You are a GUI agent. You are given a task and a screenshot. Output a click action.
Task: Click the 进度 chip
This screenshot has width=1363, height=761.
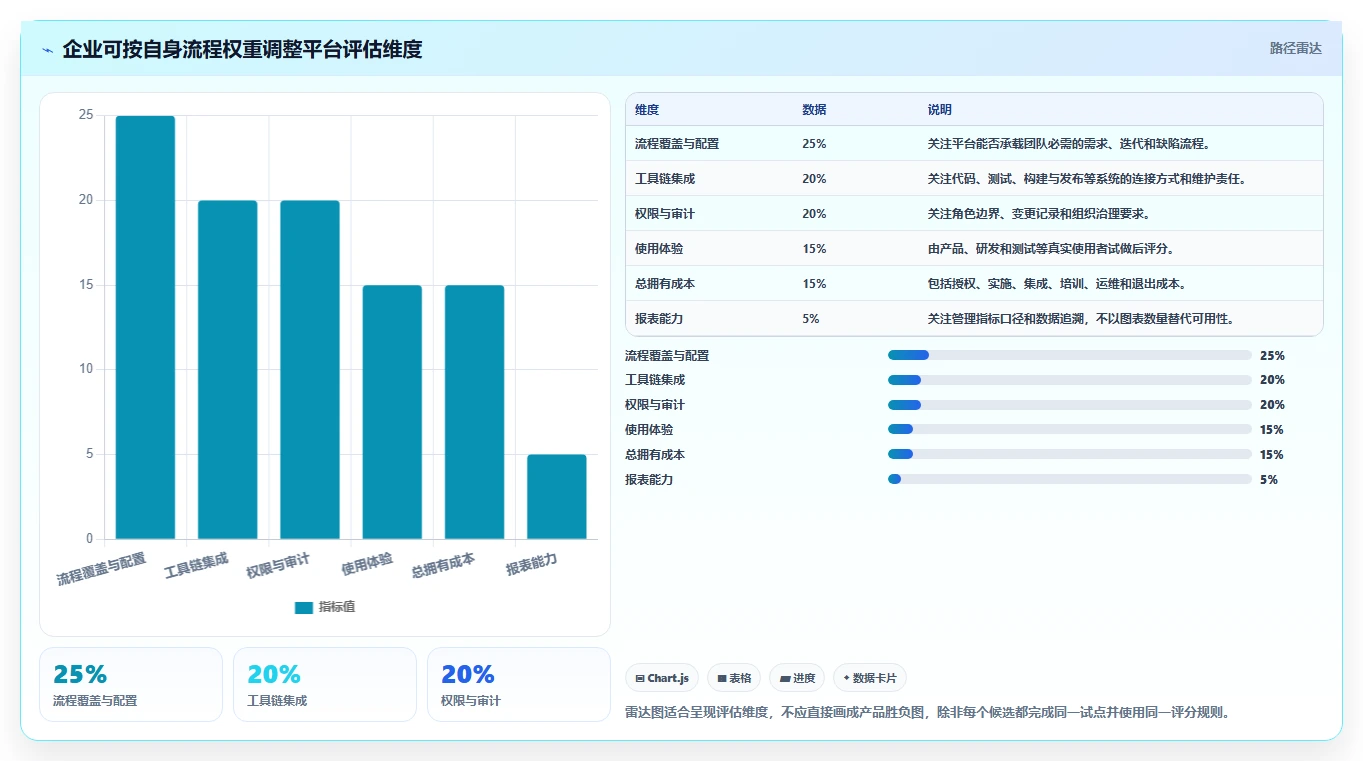coord(797,678)
